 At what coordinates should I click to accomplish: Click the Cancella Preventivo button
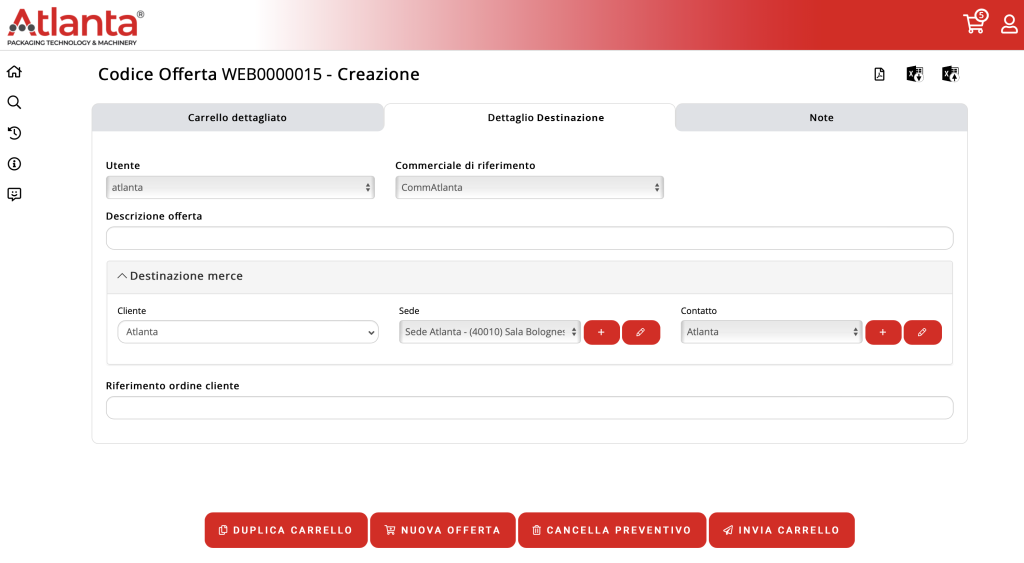[x=612, y=530]
